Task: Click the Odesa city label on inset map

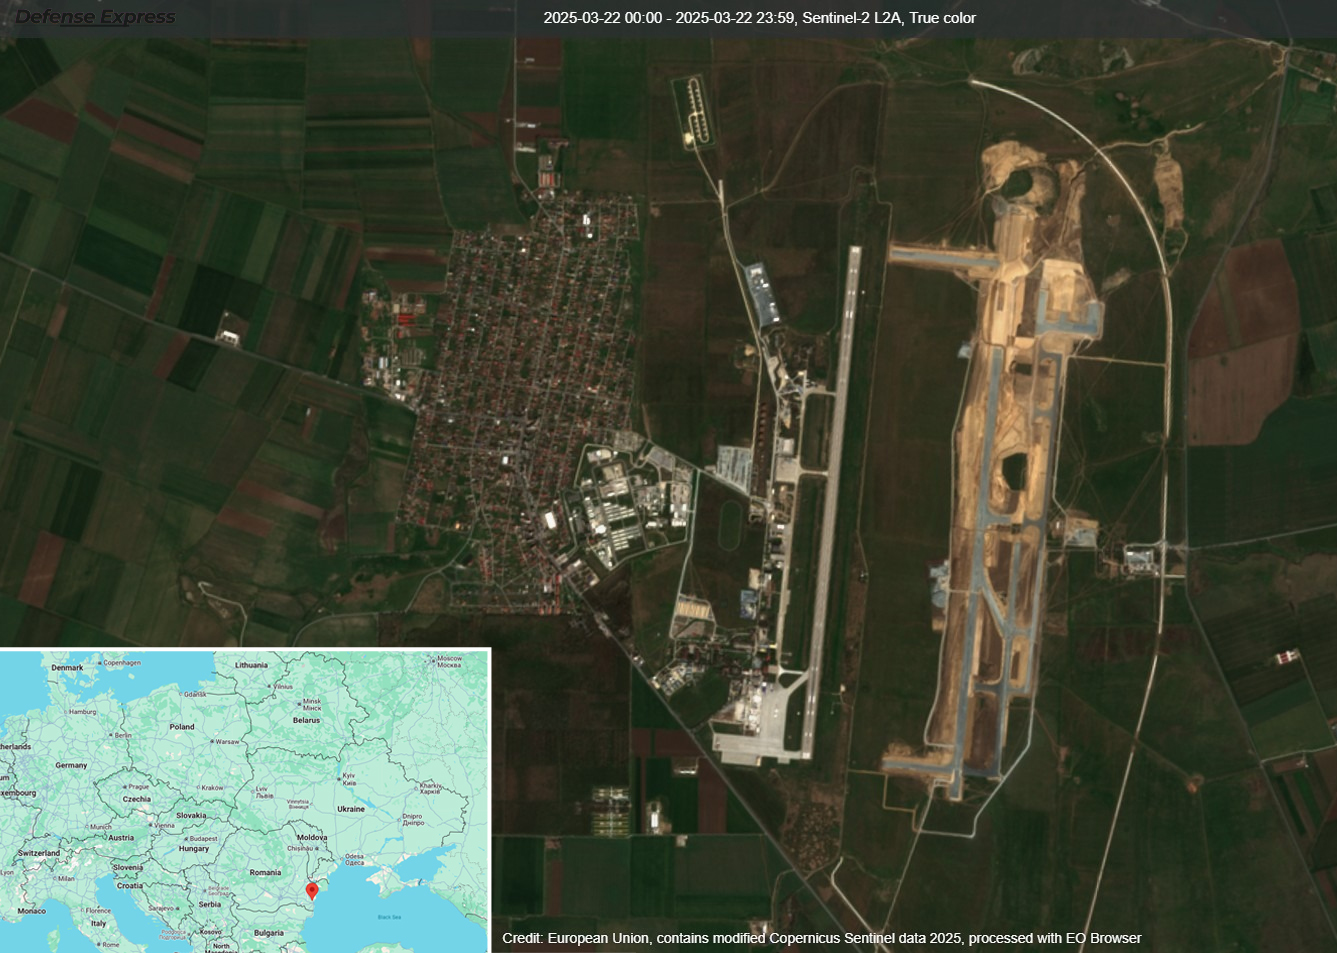Action: (x=355, y=859)
